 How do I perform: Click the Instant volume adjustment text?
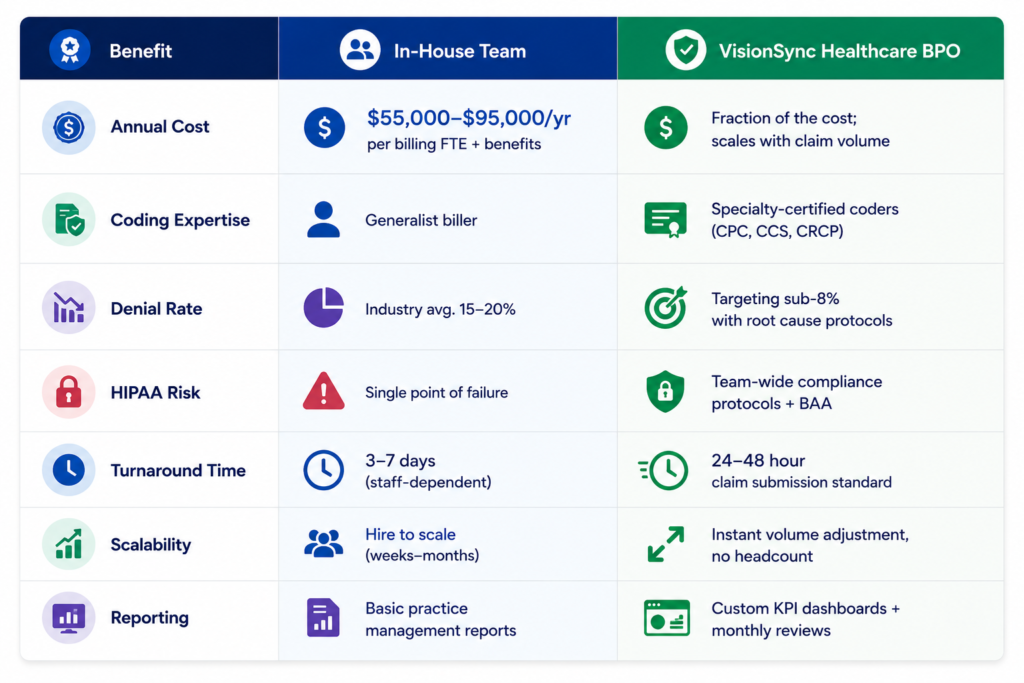tap(810, 535)
